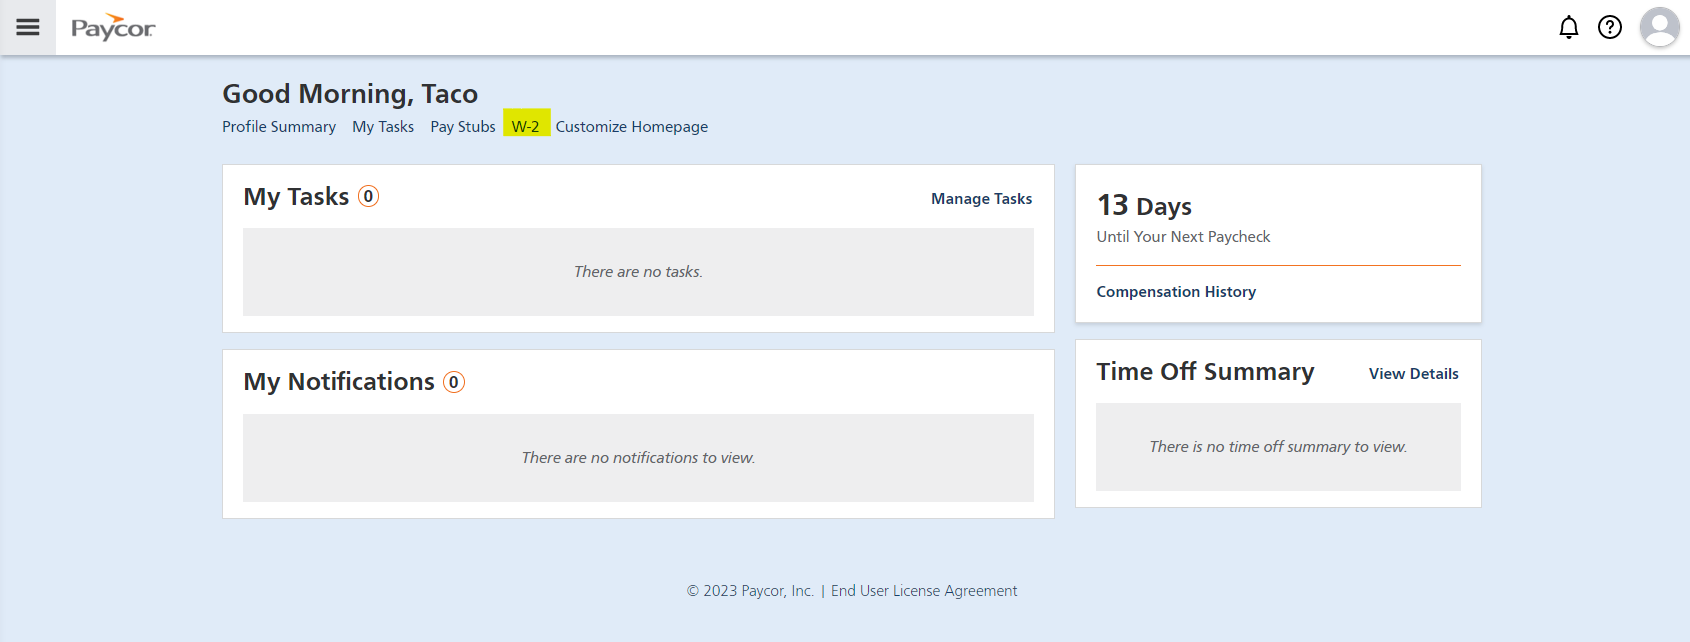
Task: Click the help question mark icon
Action: click(x=1609, y=27)
